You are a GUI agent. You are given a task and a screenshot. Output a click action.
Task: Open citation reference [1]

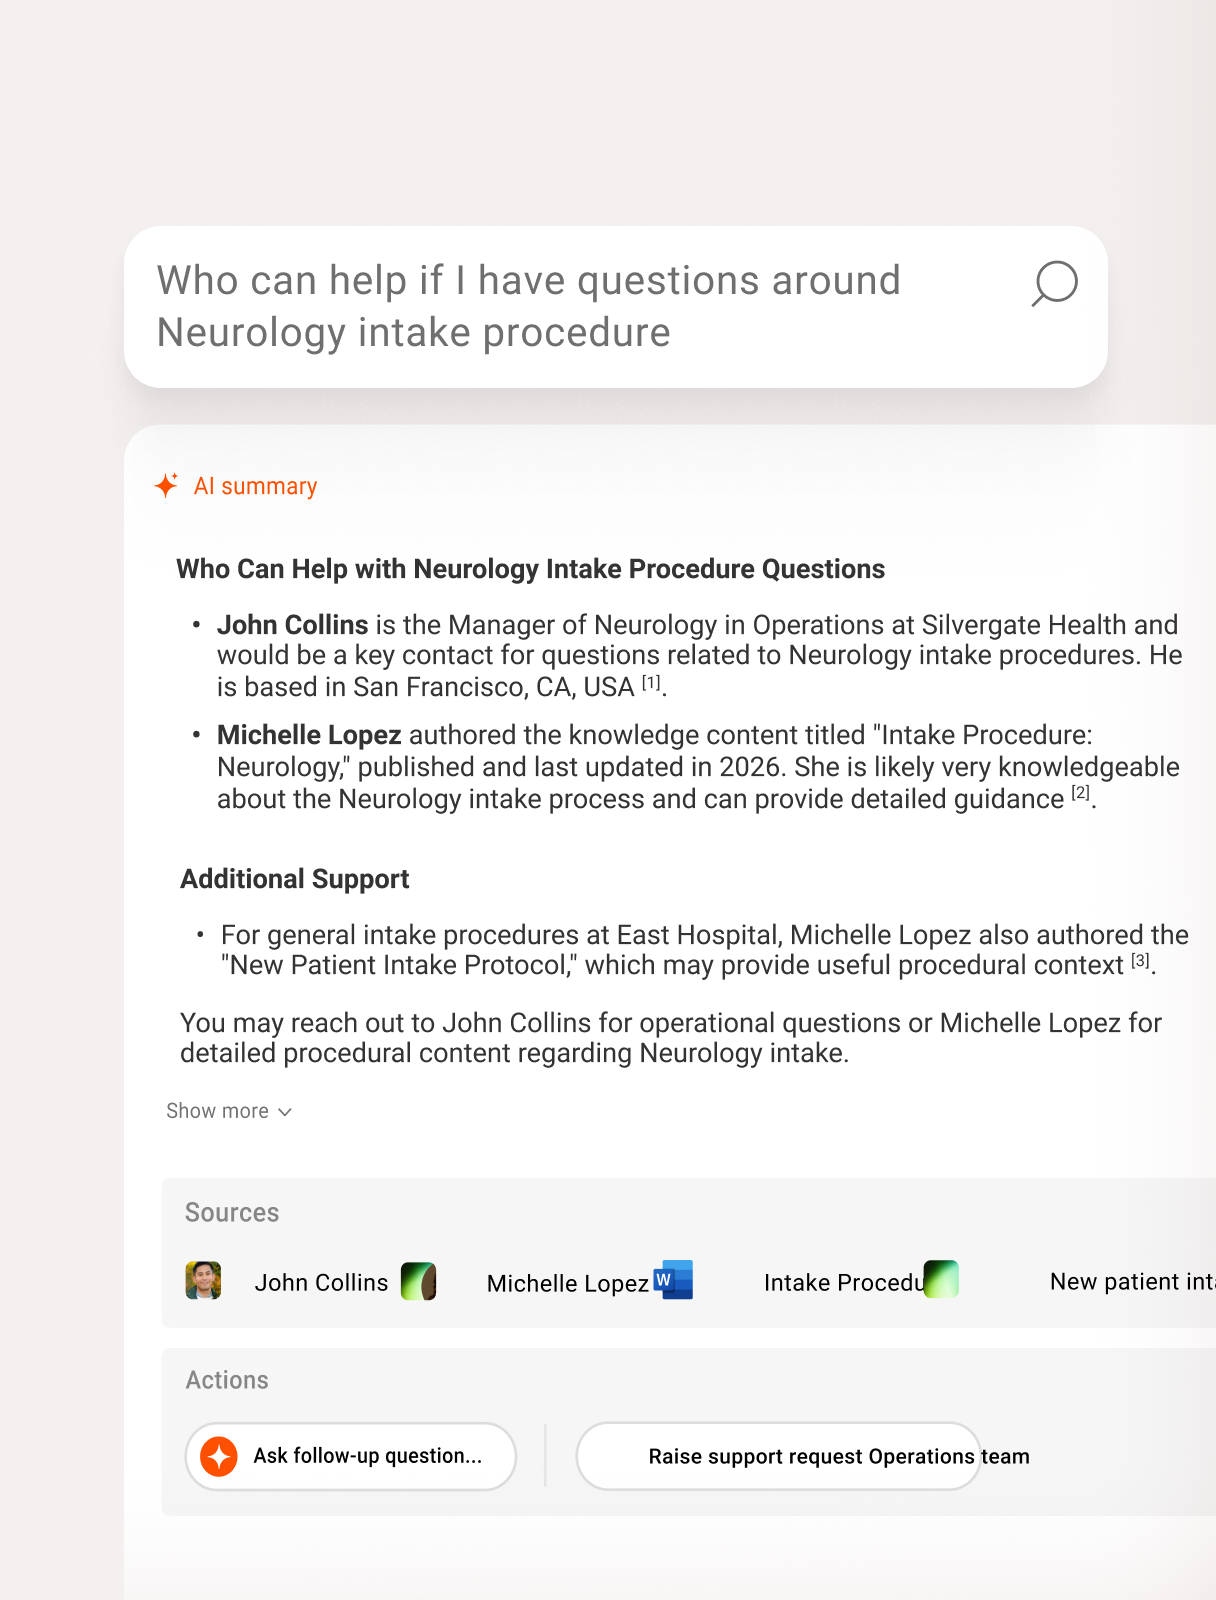point(651,683)
